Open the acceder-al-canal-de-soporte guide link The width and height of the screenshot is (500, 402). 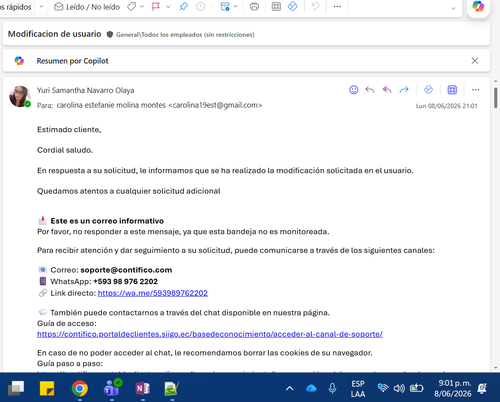pyautogui.click(x=210, y=334)
